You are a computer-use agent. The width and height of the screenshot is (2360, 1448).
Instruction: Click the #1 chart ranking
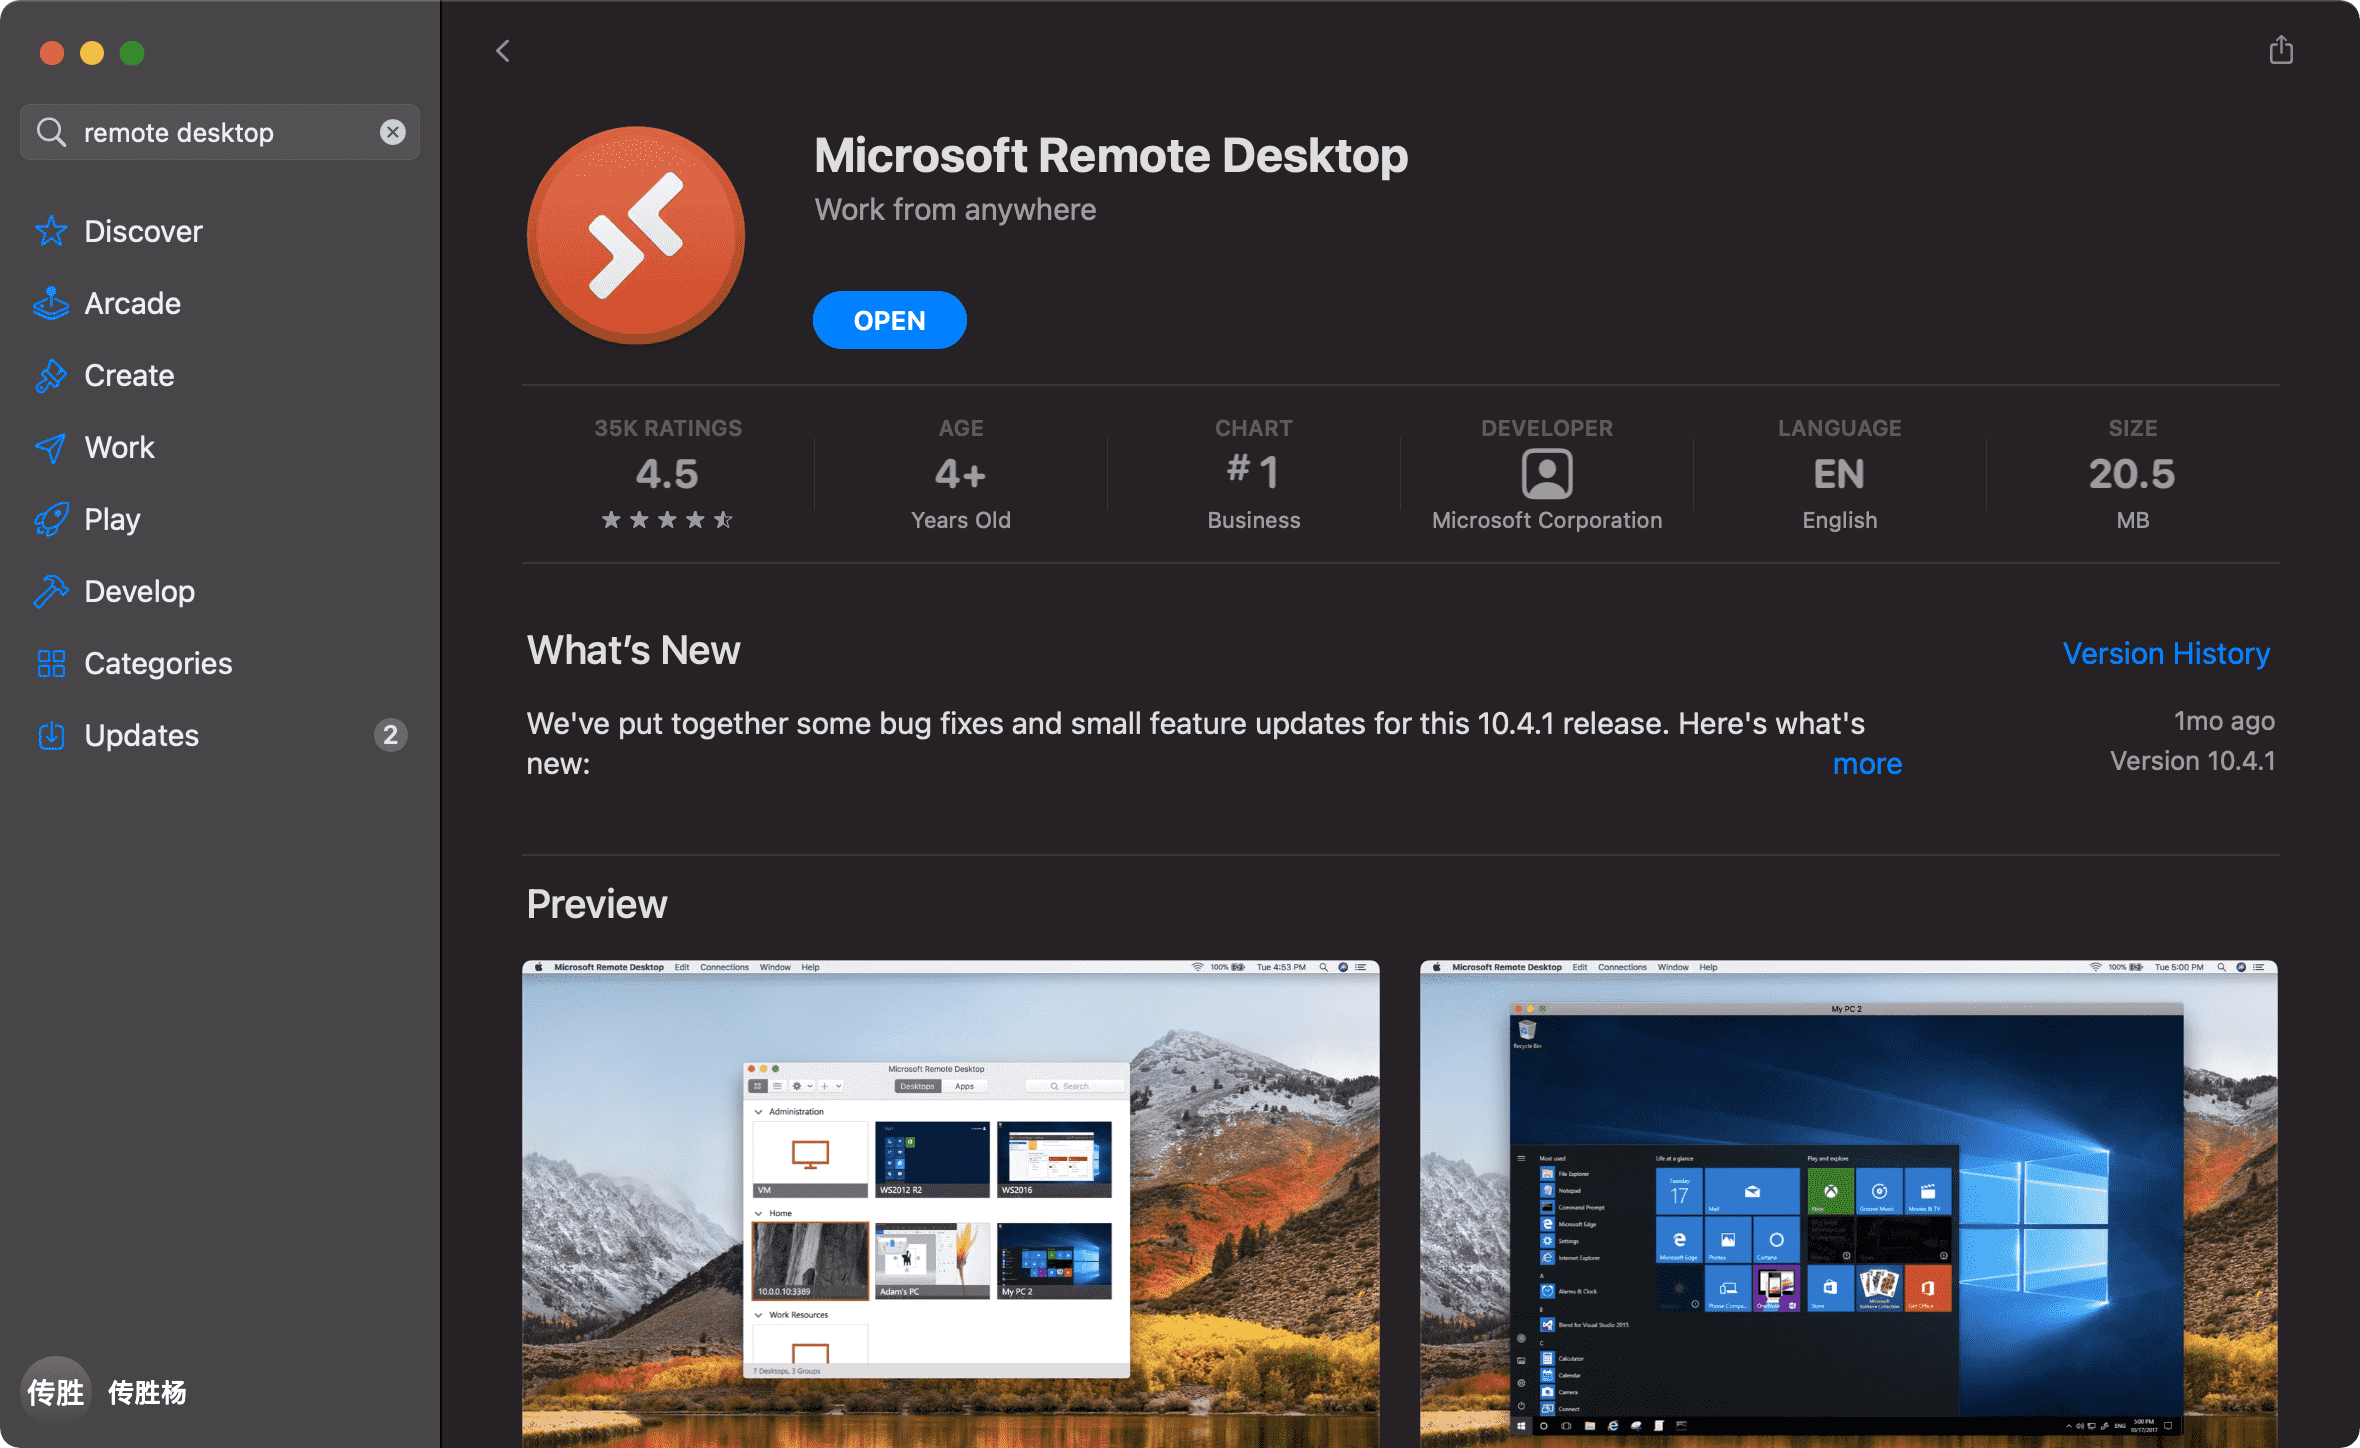1253,471
